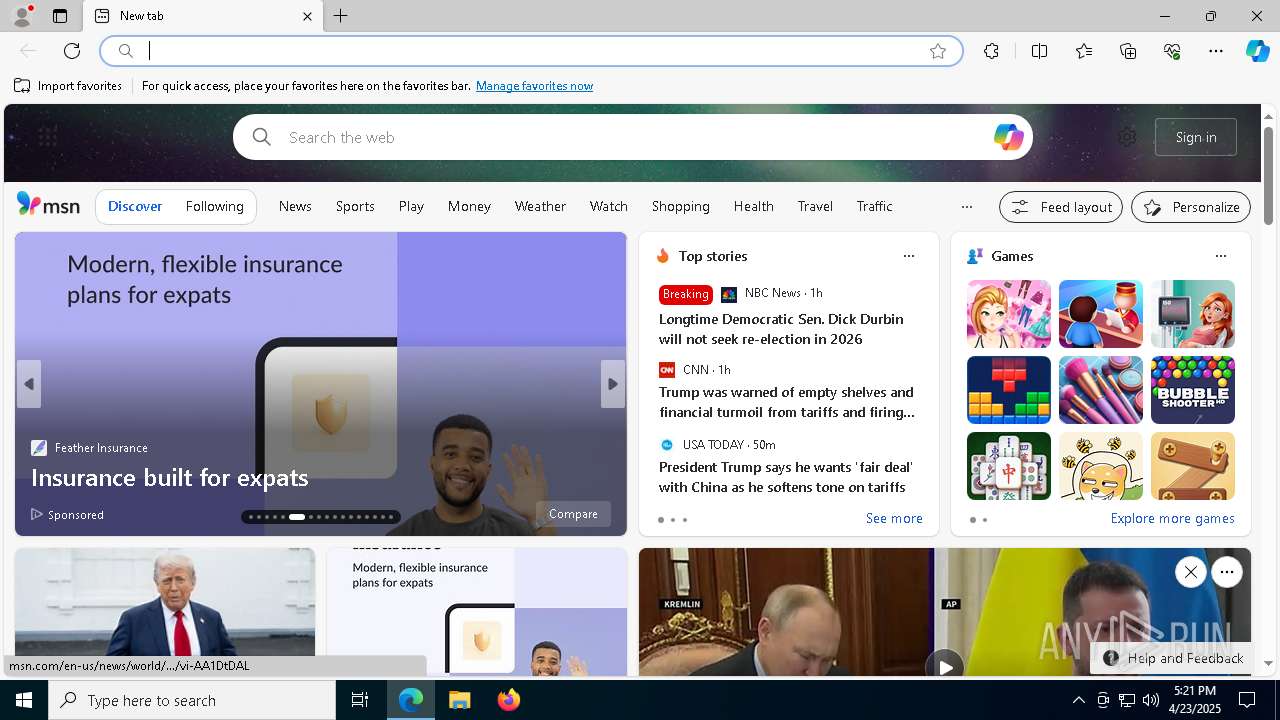This screenshot has width=1280, height=720.
Task: Open the apps grid launcher icon
Action: click(x=47, y=137)
